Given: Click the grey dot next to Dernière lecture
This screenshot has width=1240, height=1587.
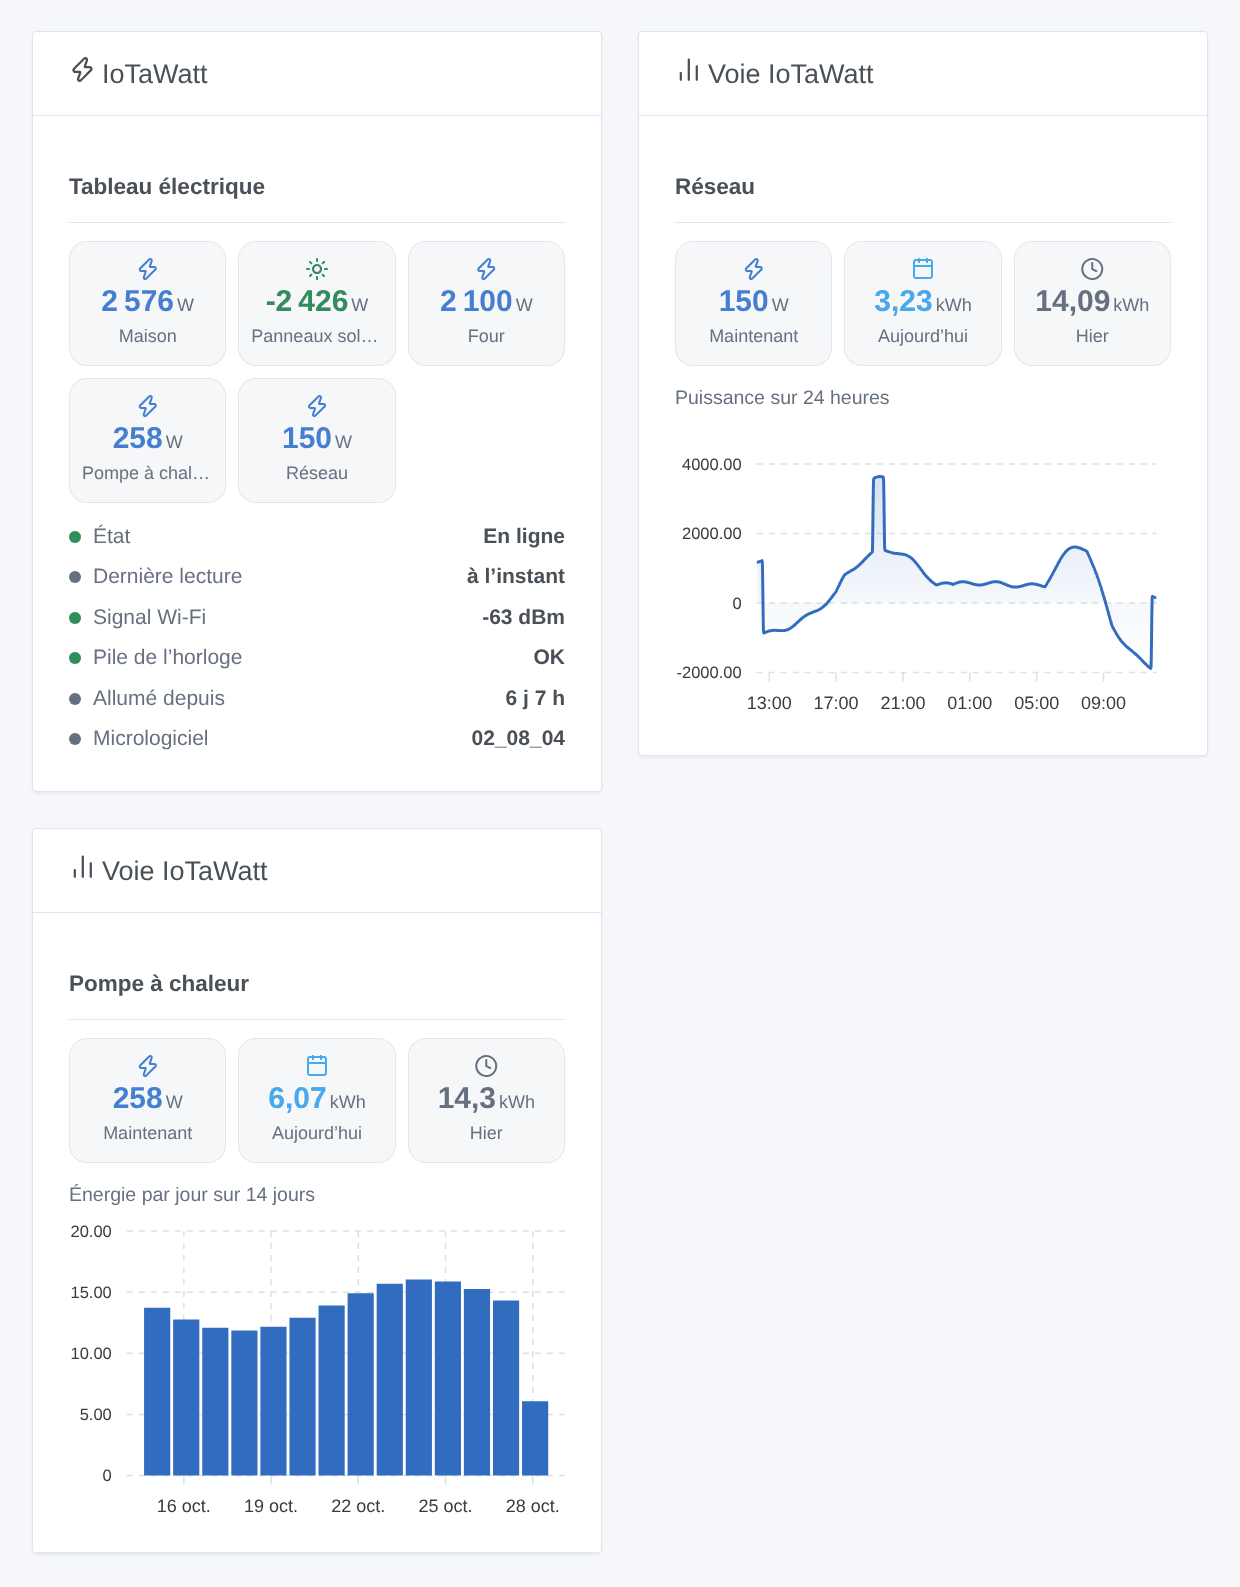Looking at the screenshot, I should coord(75,577).
